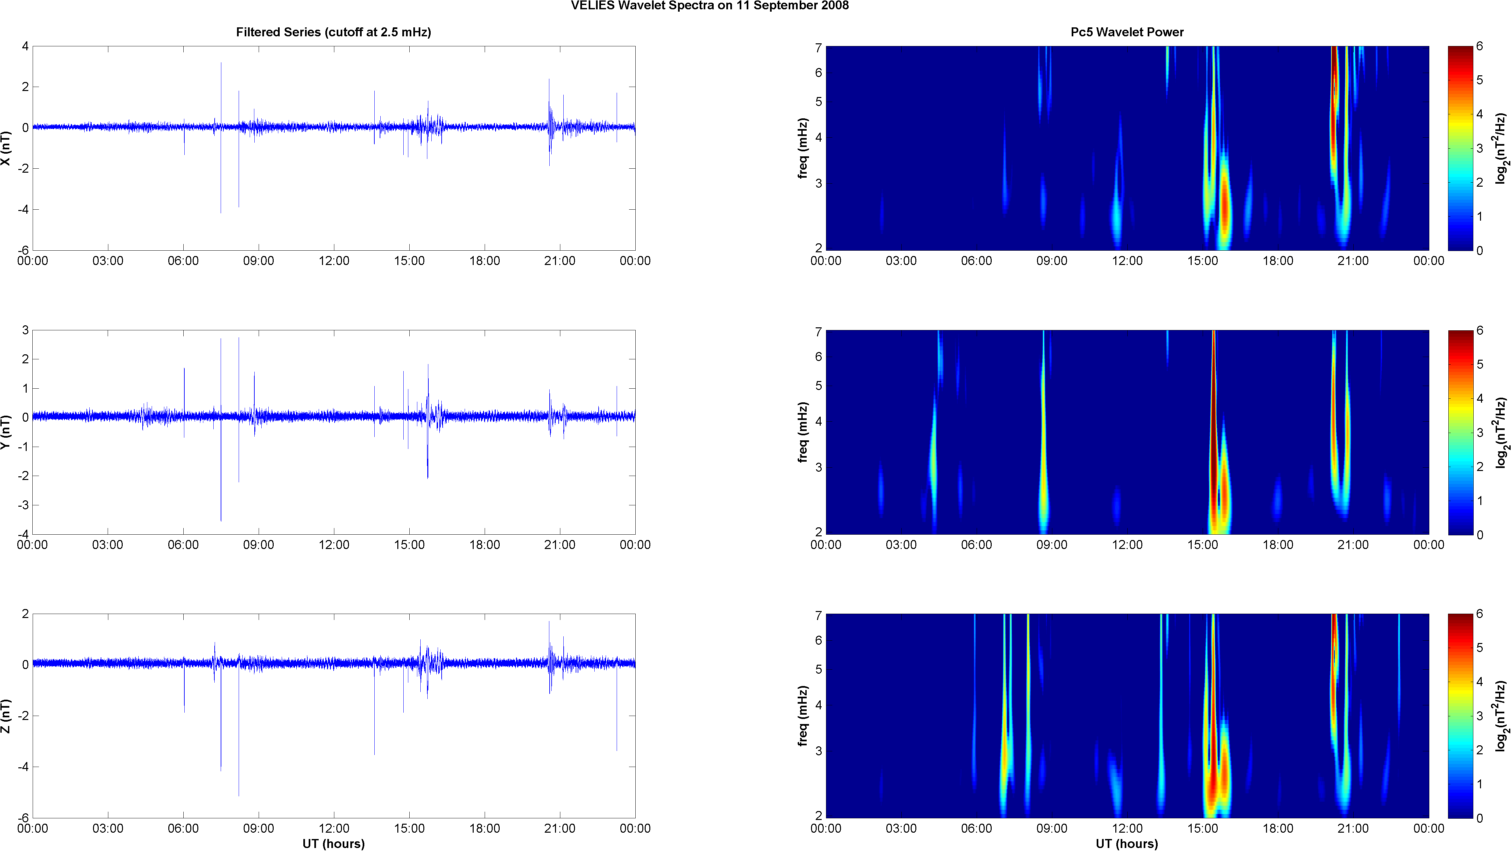Click the color bar beside the top wavelet plot
Screen dimensions: 1511x851
1460,148
